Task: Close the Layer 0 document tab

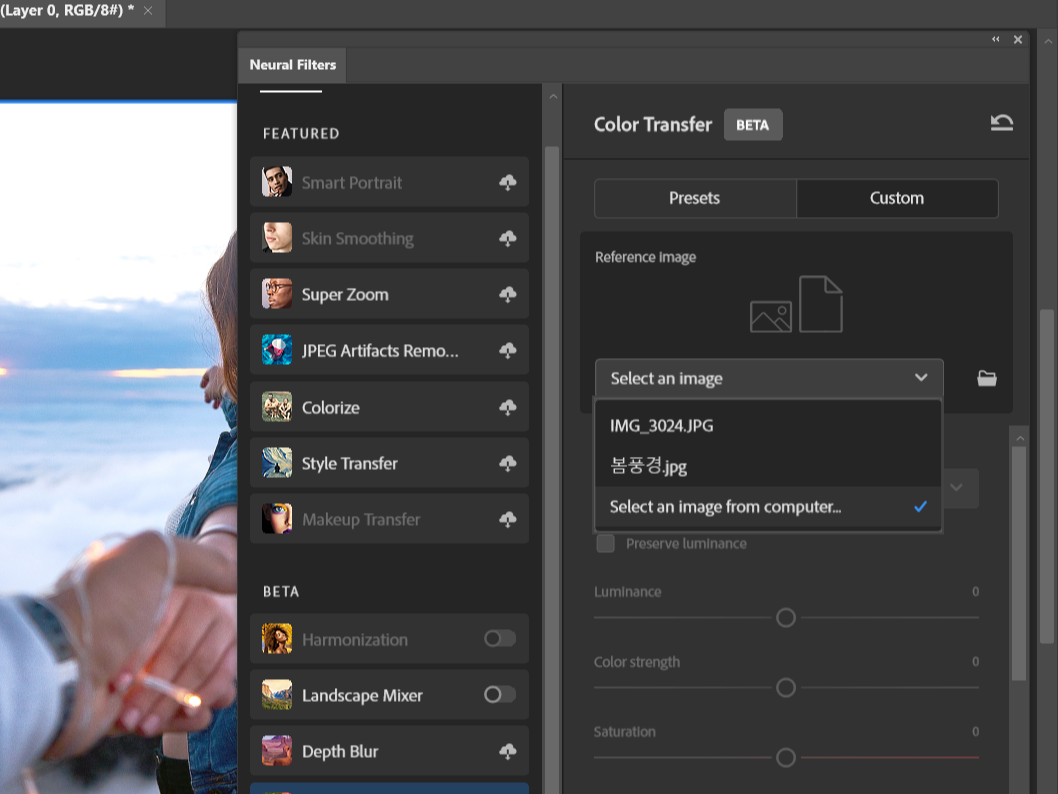Action: (148, 11)
